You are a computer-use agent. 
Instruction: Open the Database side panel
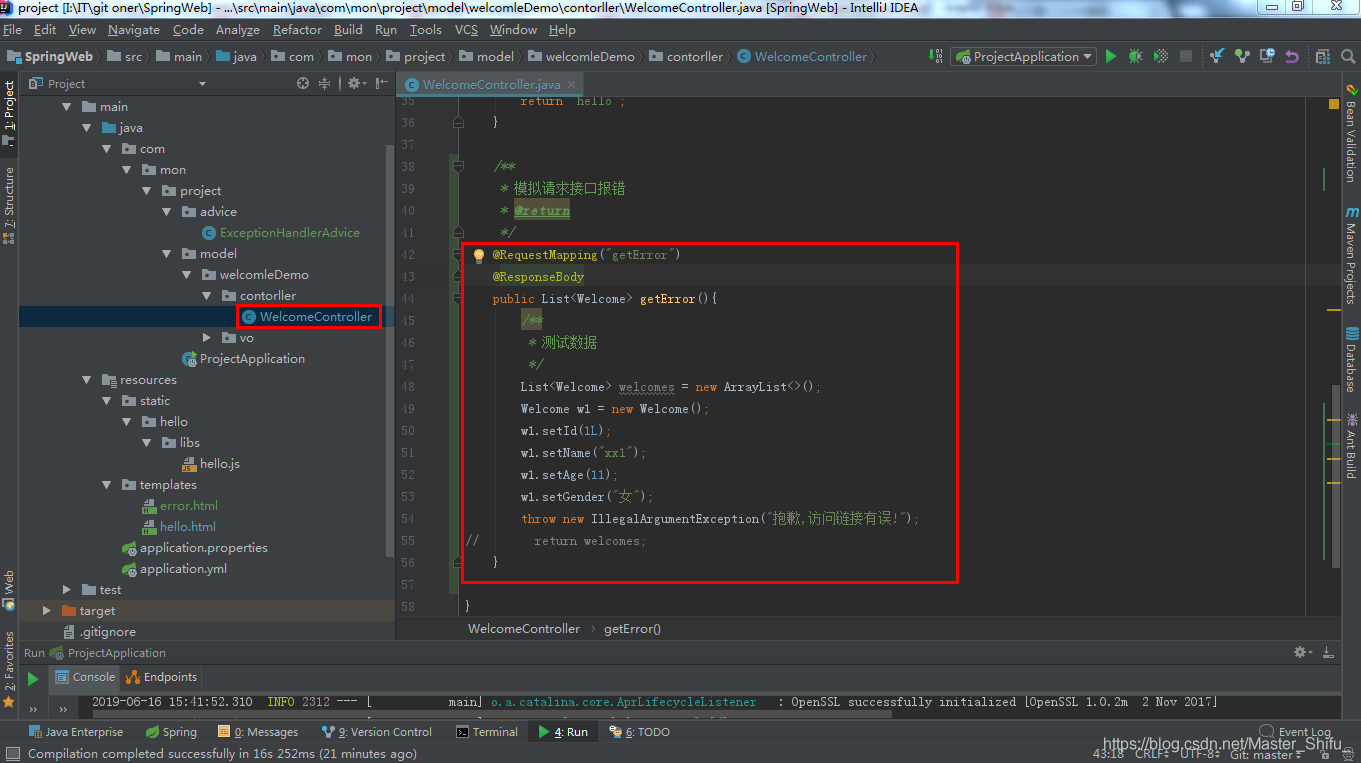(1351, 359)
